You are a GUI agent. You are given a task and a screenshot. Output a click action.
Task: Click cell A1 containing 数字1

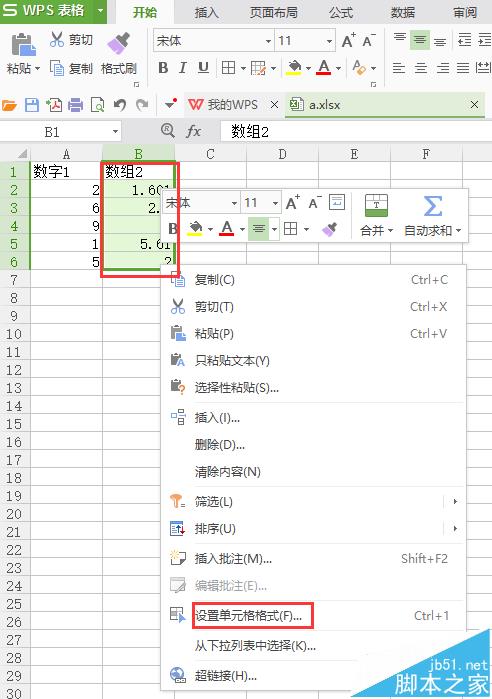pos(66,172)
